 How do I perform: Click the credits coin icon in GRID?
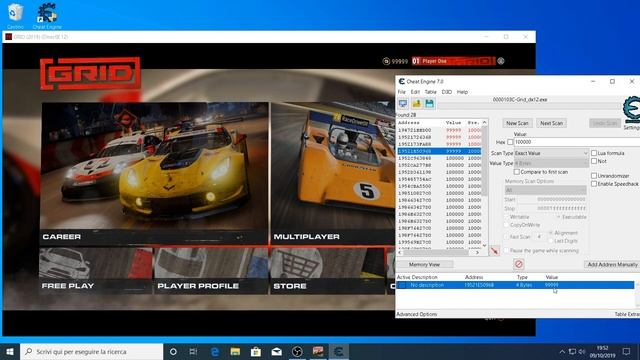[386, 61]
